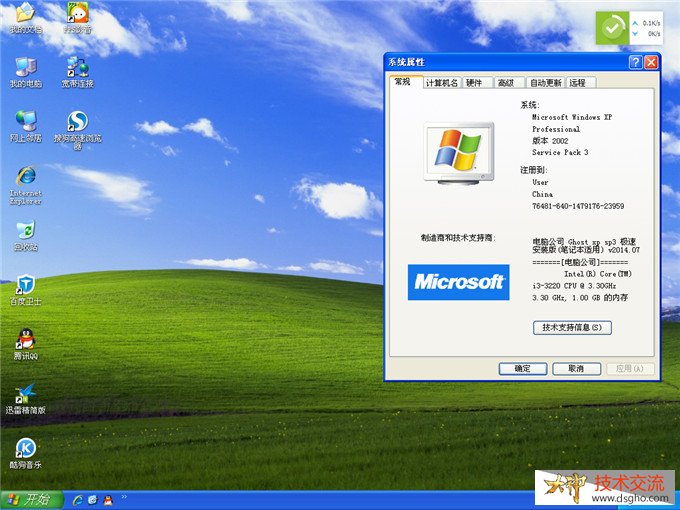Image resolution: width=680 pixels, height=510 pixels.
Task: Click the 技术支持信息(S) button
Action: pyautogui.click(x=572, y=327)
